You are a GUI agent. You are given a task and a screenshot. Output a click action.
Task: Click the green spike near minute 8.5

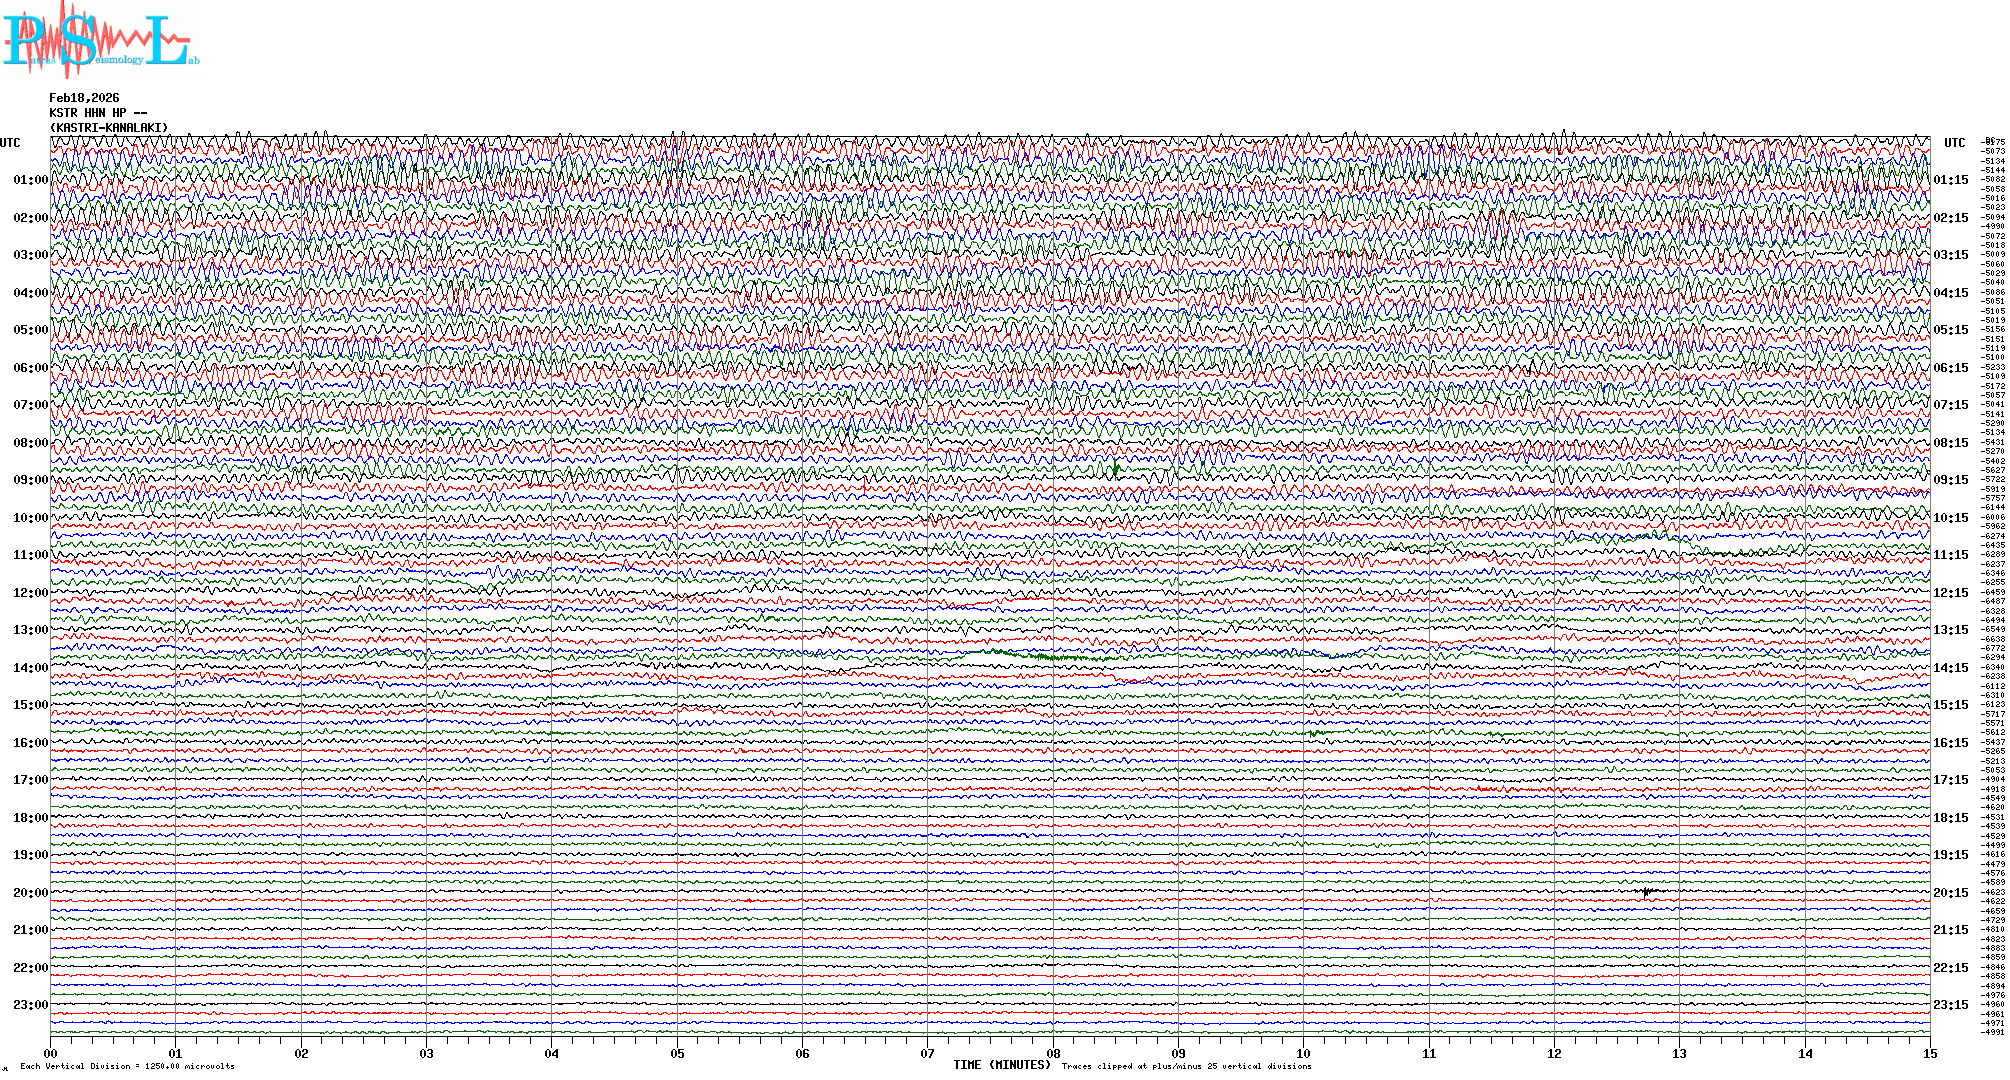pos(1115,467)
